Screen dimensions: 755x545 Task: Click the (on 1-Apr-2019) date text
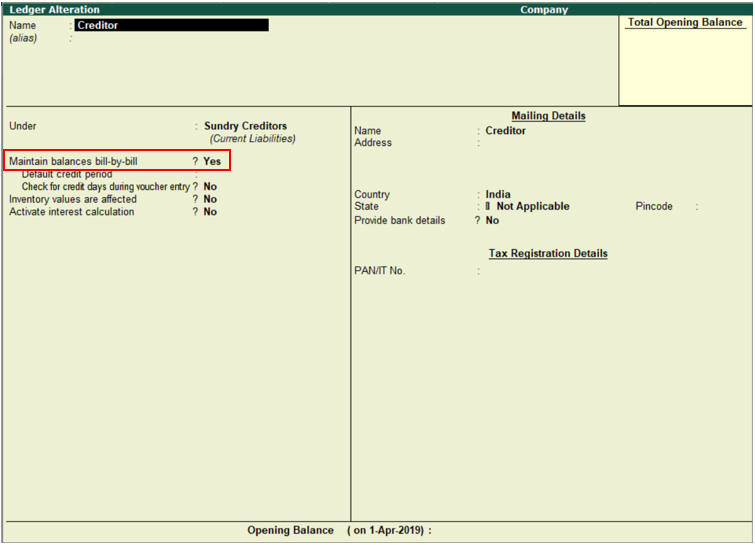(386, 530)
